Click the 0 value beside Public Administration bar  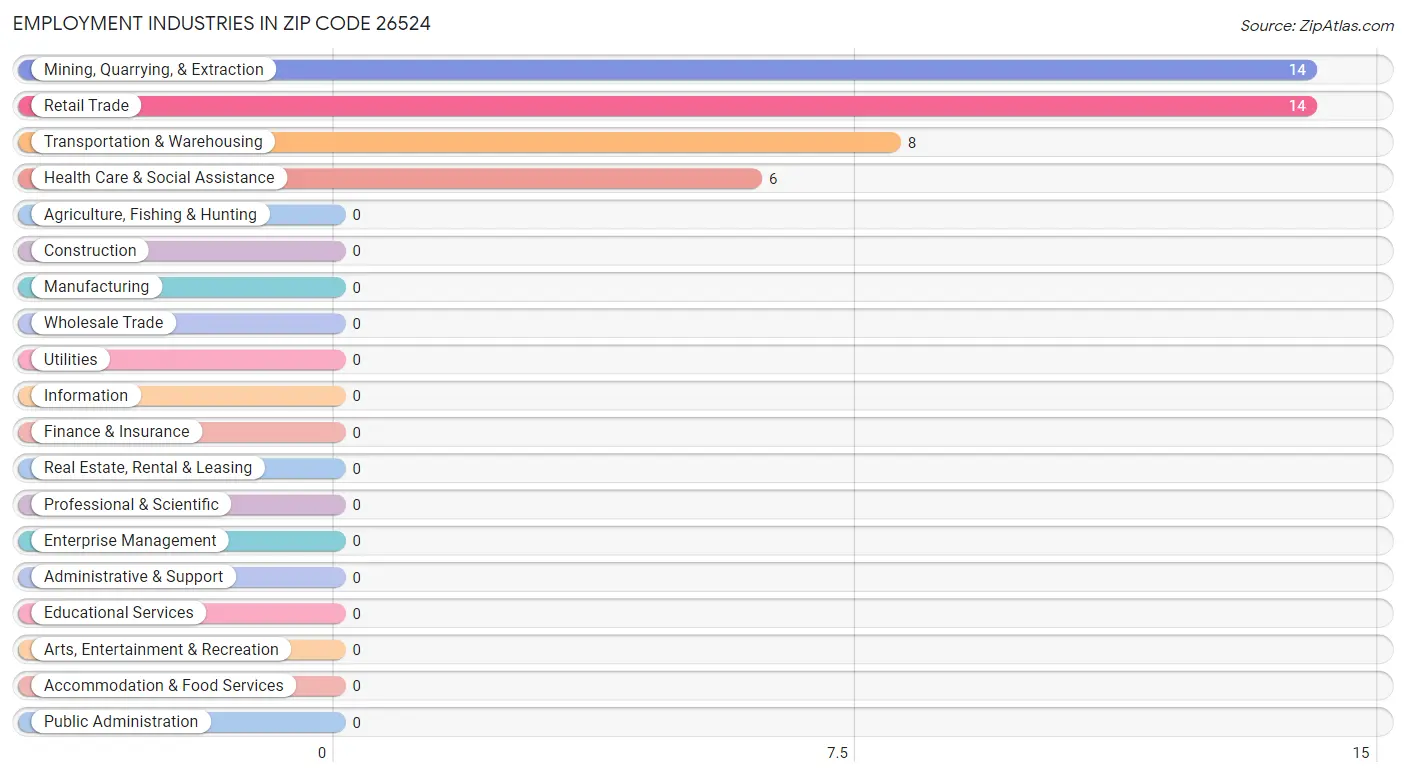[356, 722]
